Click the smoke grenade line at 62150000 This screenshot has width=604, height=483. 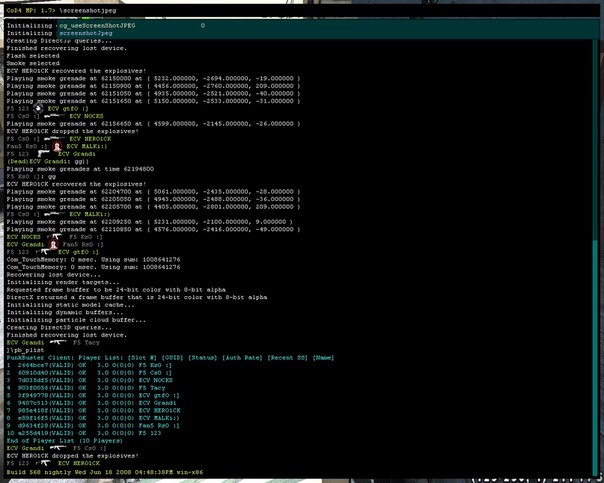click(153, 78)
